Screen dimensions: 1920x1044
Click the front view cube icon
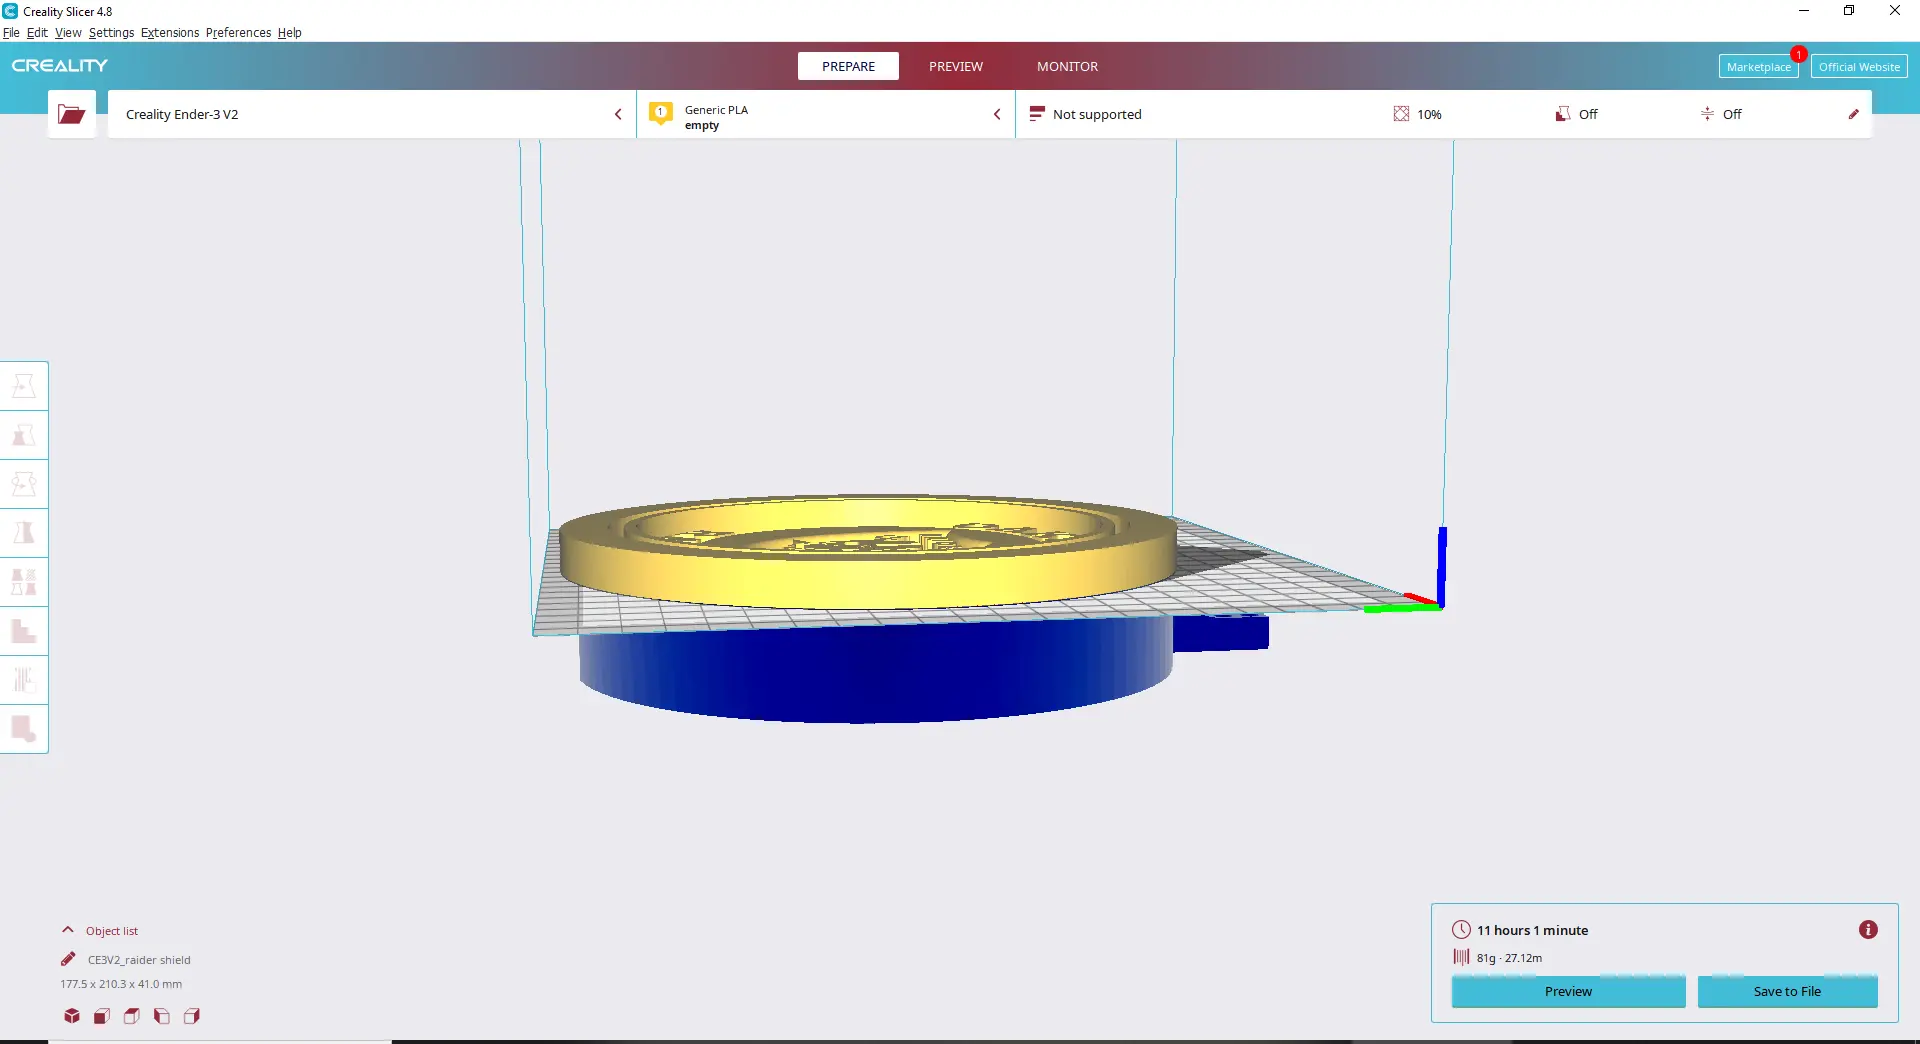tap(102, 1016)
